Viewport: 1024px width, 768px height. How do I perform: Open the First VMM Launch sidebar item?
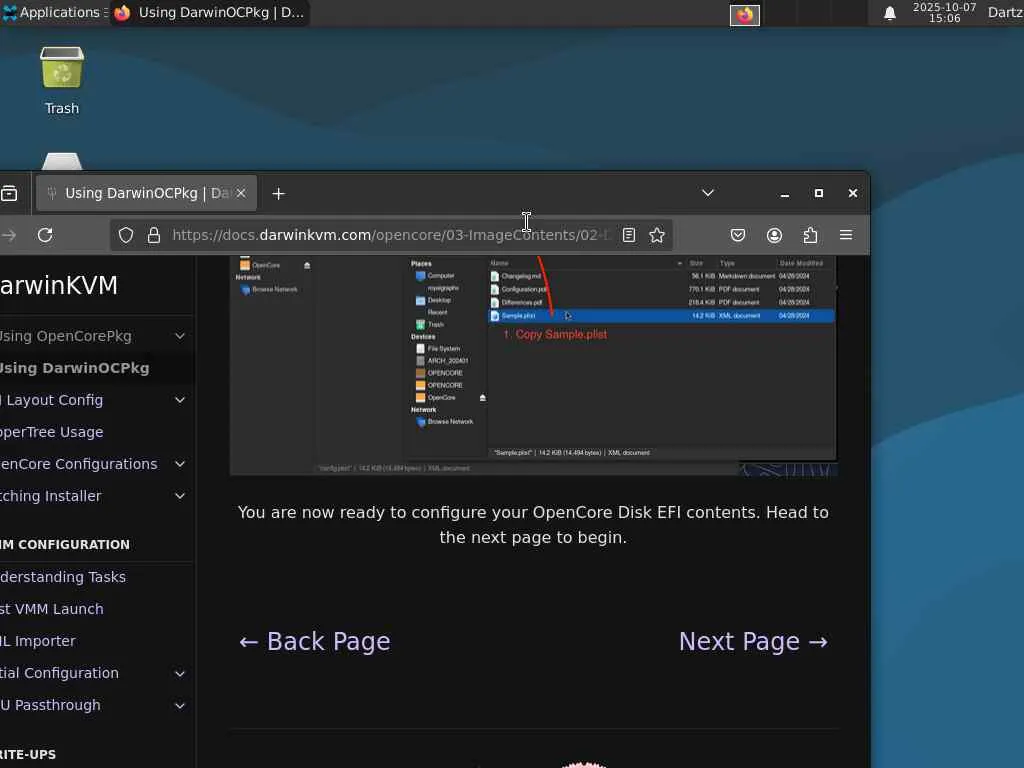pyautogui.click(x=52, y=609)
